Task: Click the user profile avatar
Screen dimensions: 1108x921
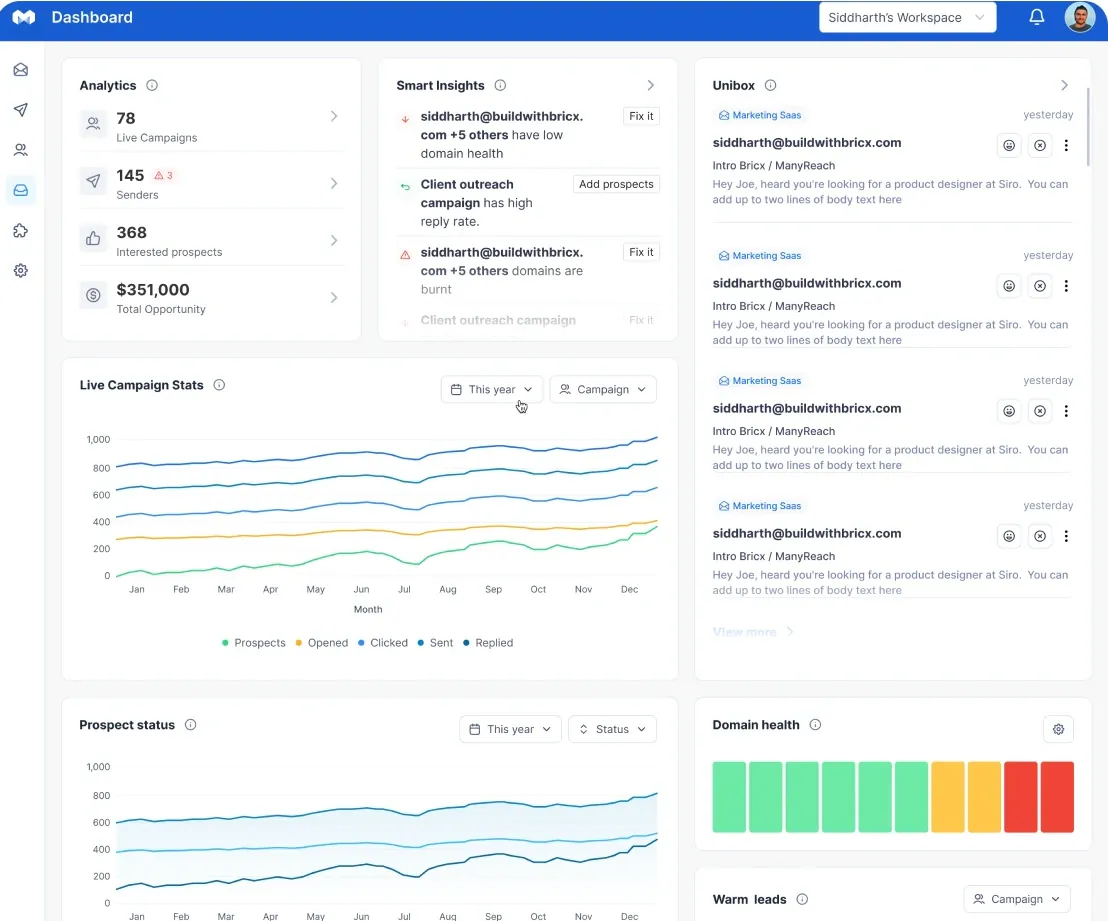Action: pyautogui.click(x=1079, y=17)
